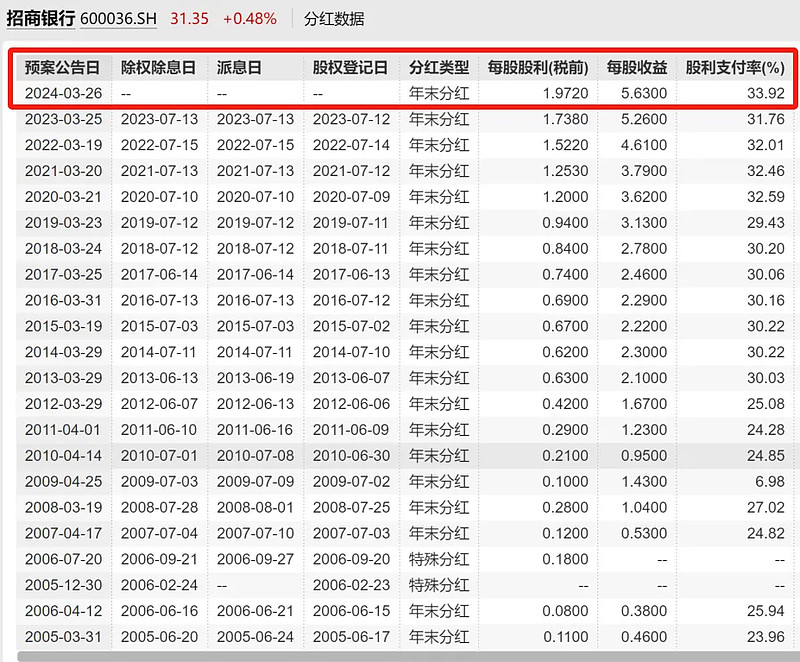
Task: Click payment date 2013-06-19
Action: (x=256, y=378)
